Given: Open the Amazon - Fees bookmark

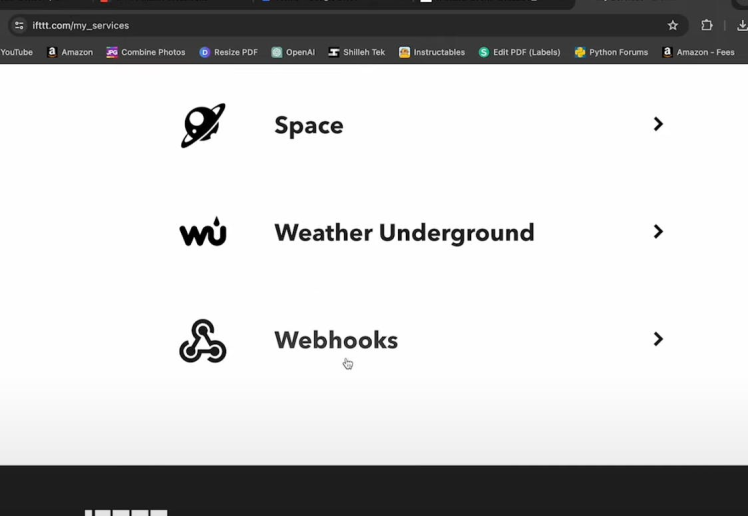Looking at the screenshot, I should pyautogui.click(x=698, y=52).
